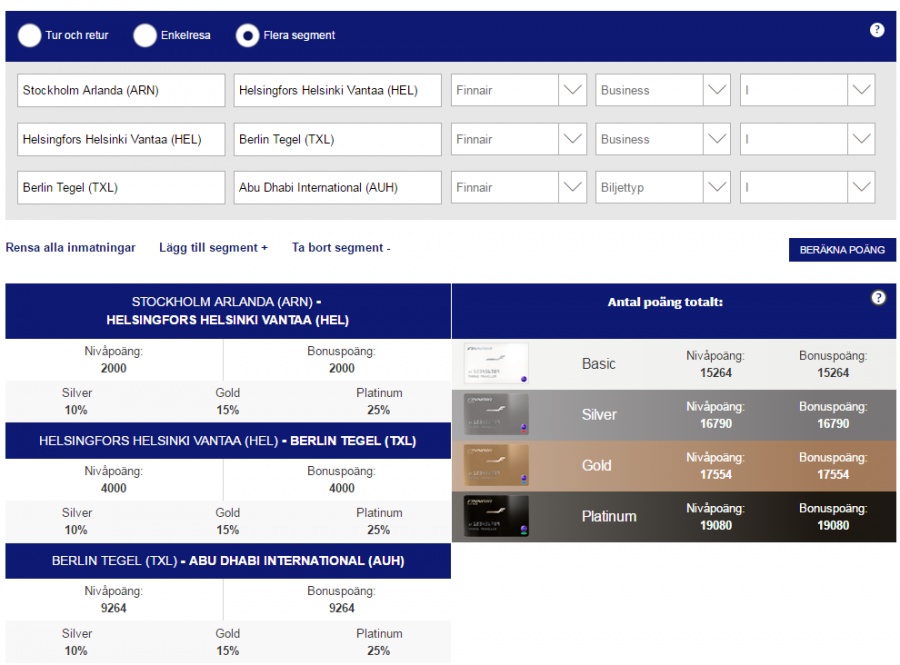900x665 pixels.
Task: Click the Abu Dhabi International (AUH) destination field
Action: (337, 187)
